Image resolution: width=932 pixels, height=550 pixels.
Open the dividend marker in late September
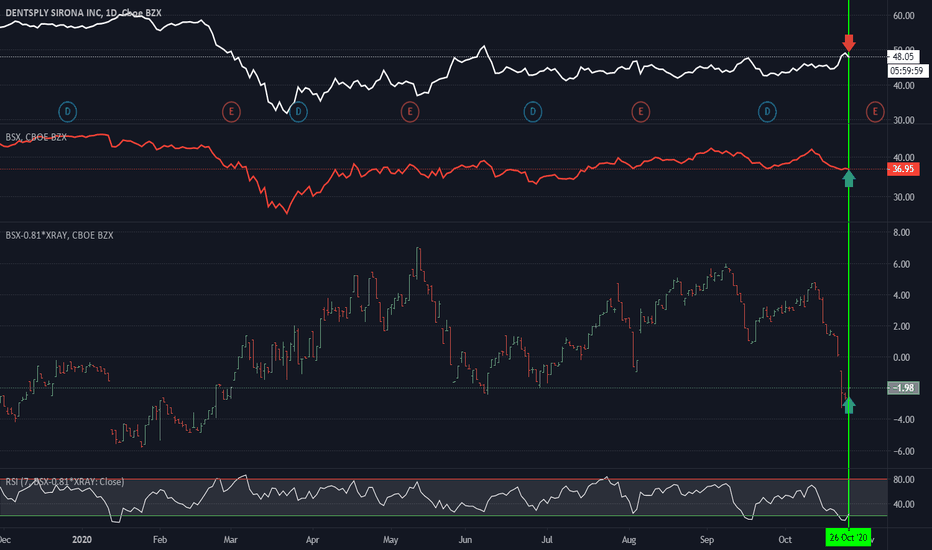point(767,111)
